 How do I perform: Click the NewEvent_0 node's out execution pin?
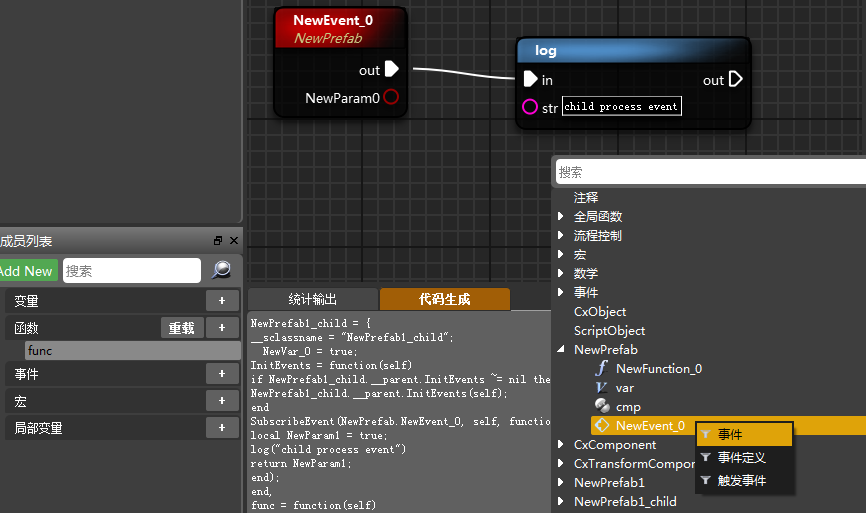point(391,69)
